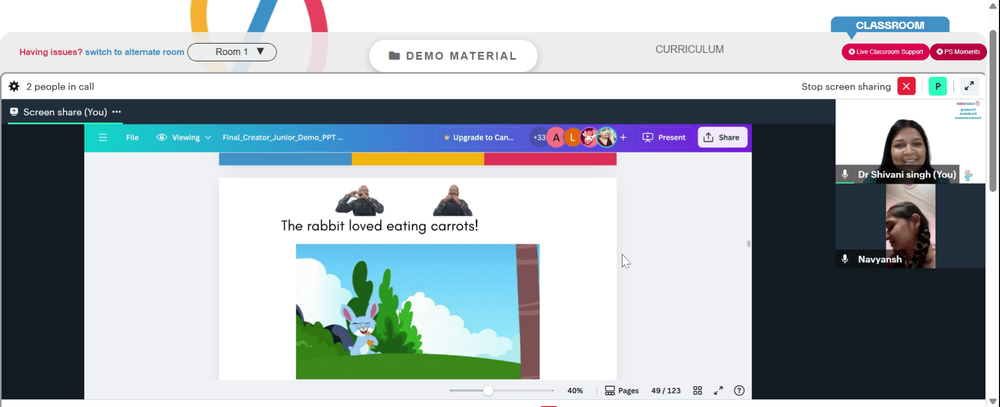The image size is (1000, 407).
Task: Click the Final_Creator_Junior_Demo_PPT document title
Action: click(x=283, y=137)
